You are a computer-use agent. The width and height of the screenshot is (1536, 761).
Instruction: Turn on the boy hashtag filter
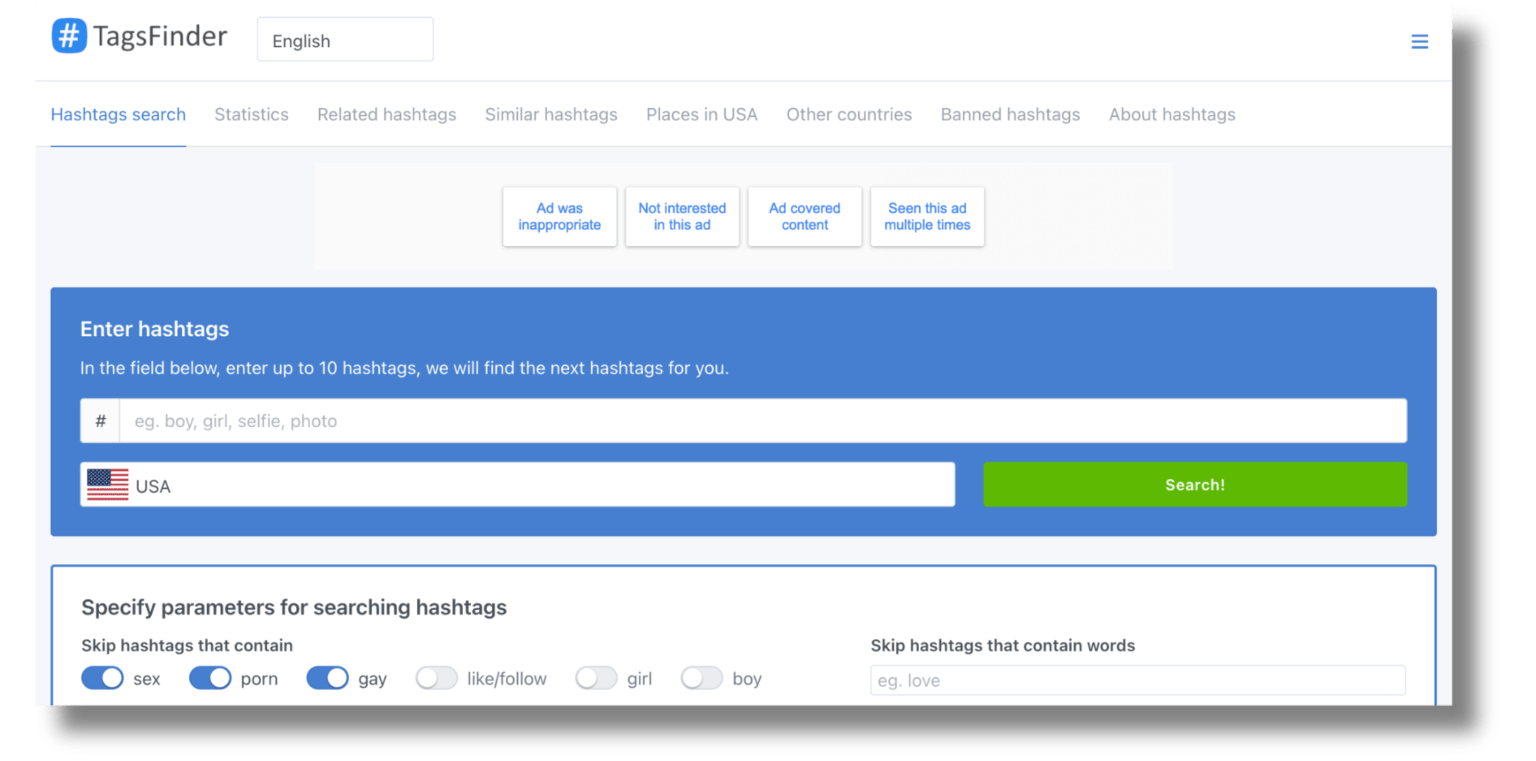tap(701, 678)
